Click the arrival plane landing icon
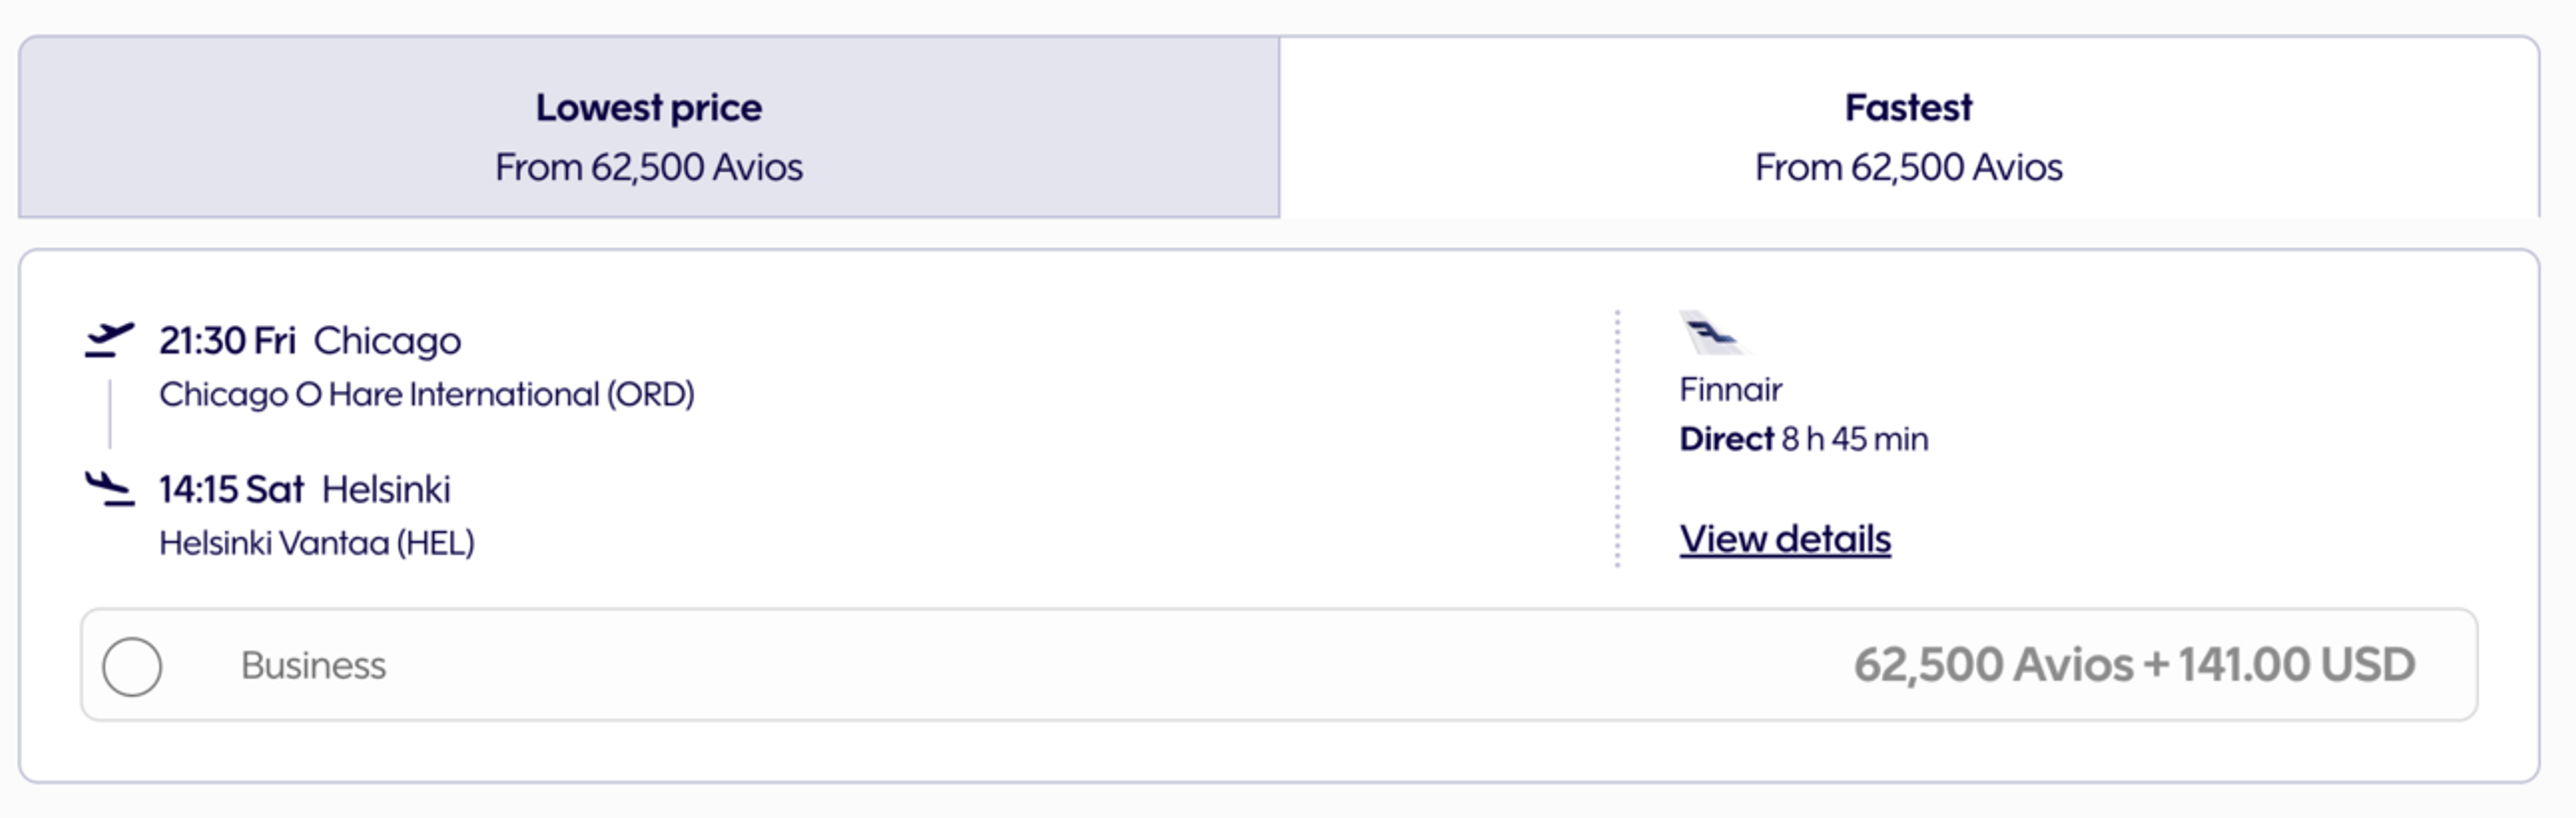The image size is (2576, 818). pos(109,489)
